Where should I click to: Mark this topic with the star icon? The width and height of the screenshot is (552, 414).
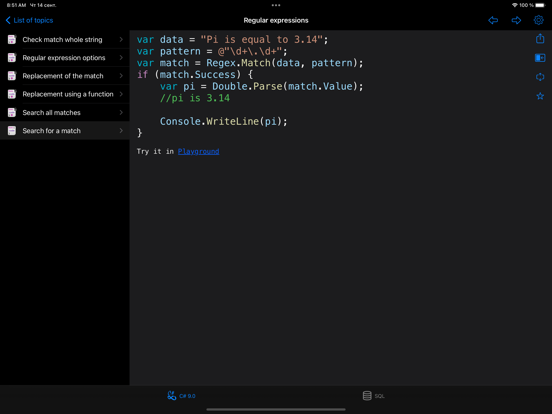540,96
